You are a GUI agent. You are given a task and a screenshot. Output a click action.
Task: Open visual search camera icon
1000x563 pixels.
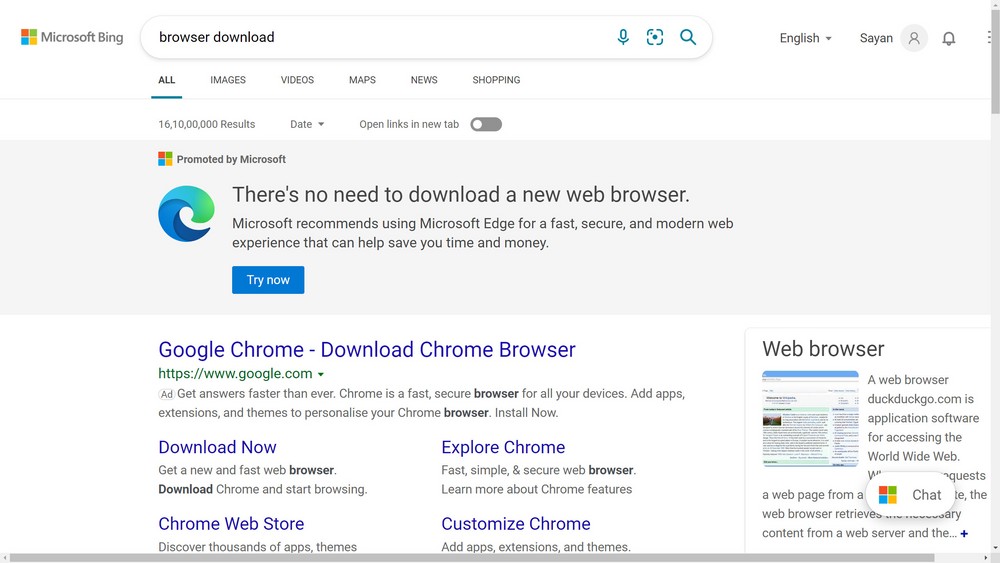tap(655, 37)
